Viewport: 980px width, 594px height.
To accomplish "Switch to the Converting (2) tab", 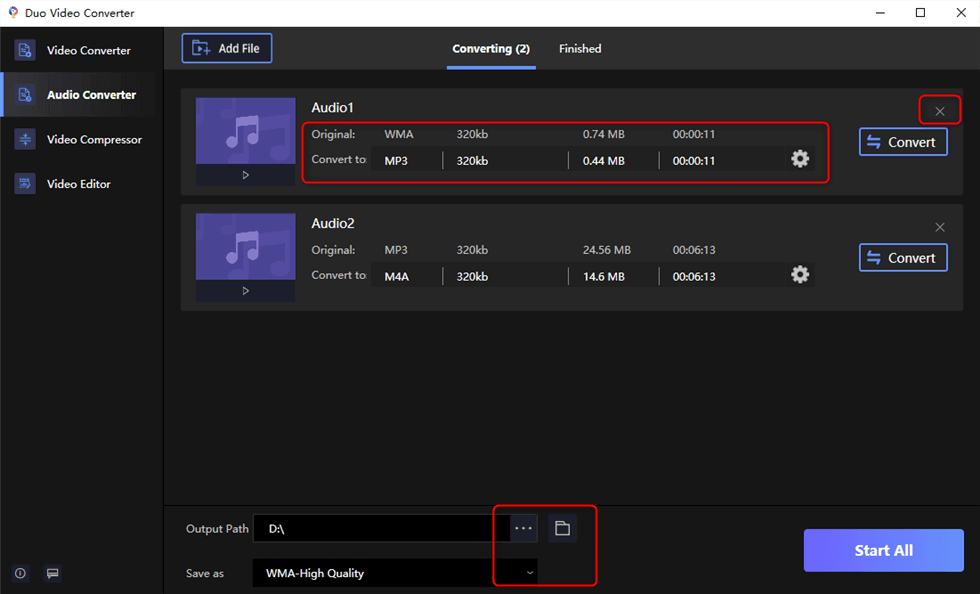I will (x=491, y=49).
